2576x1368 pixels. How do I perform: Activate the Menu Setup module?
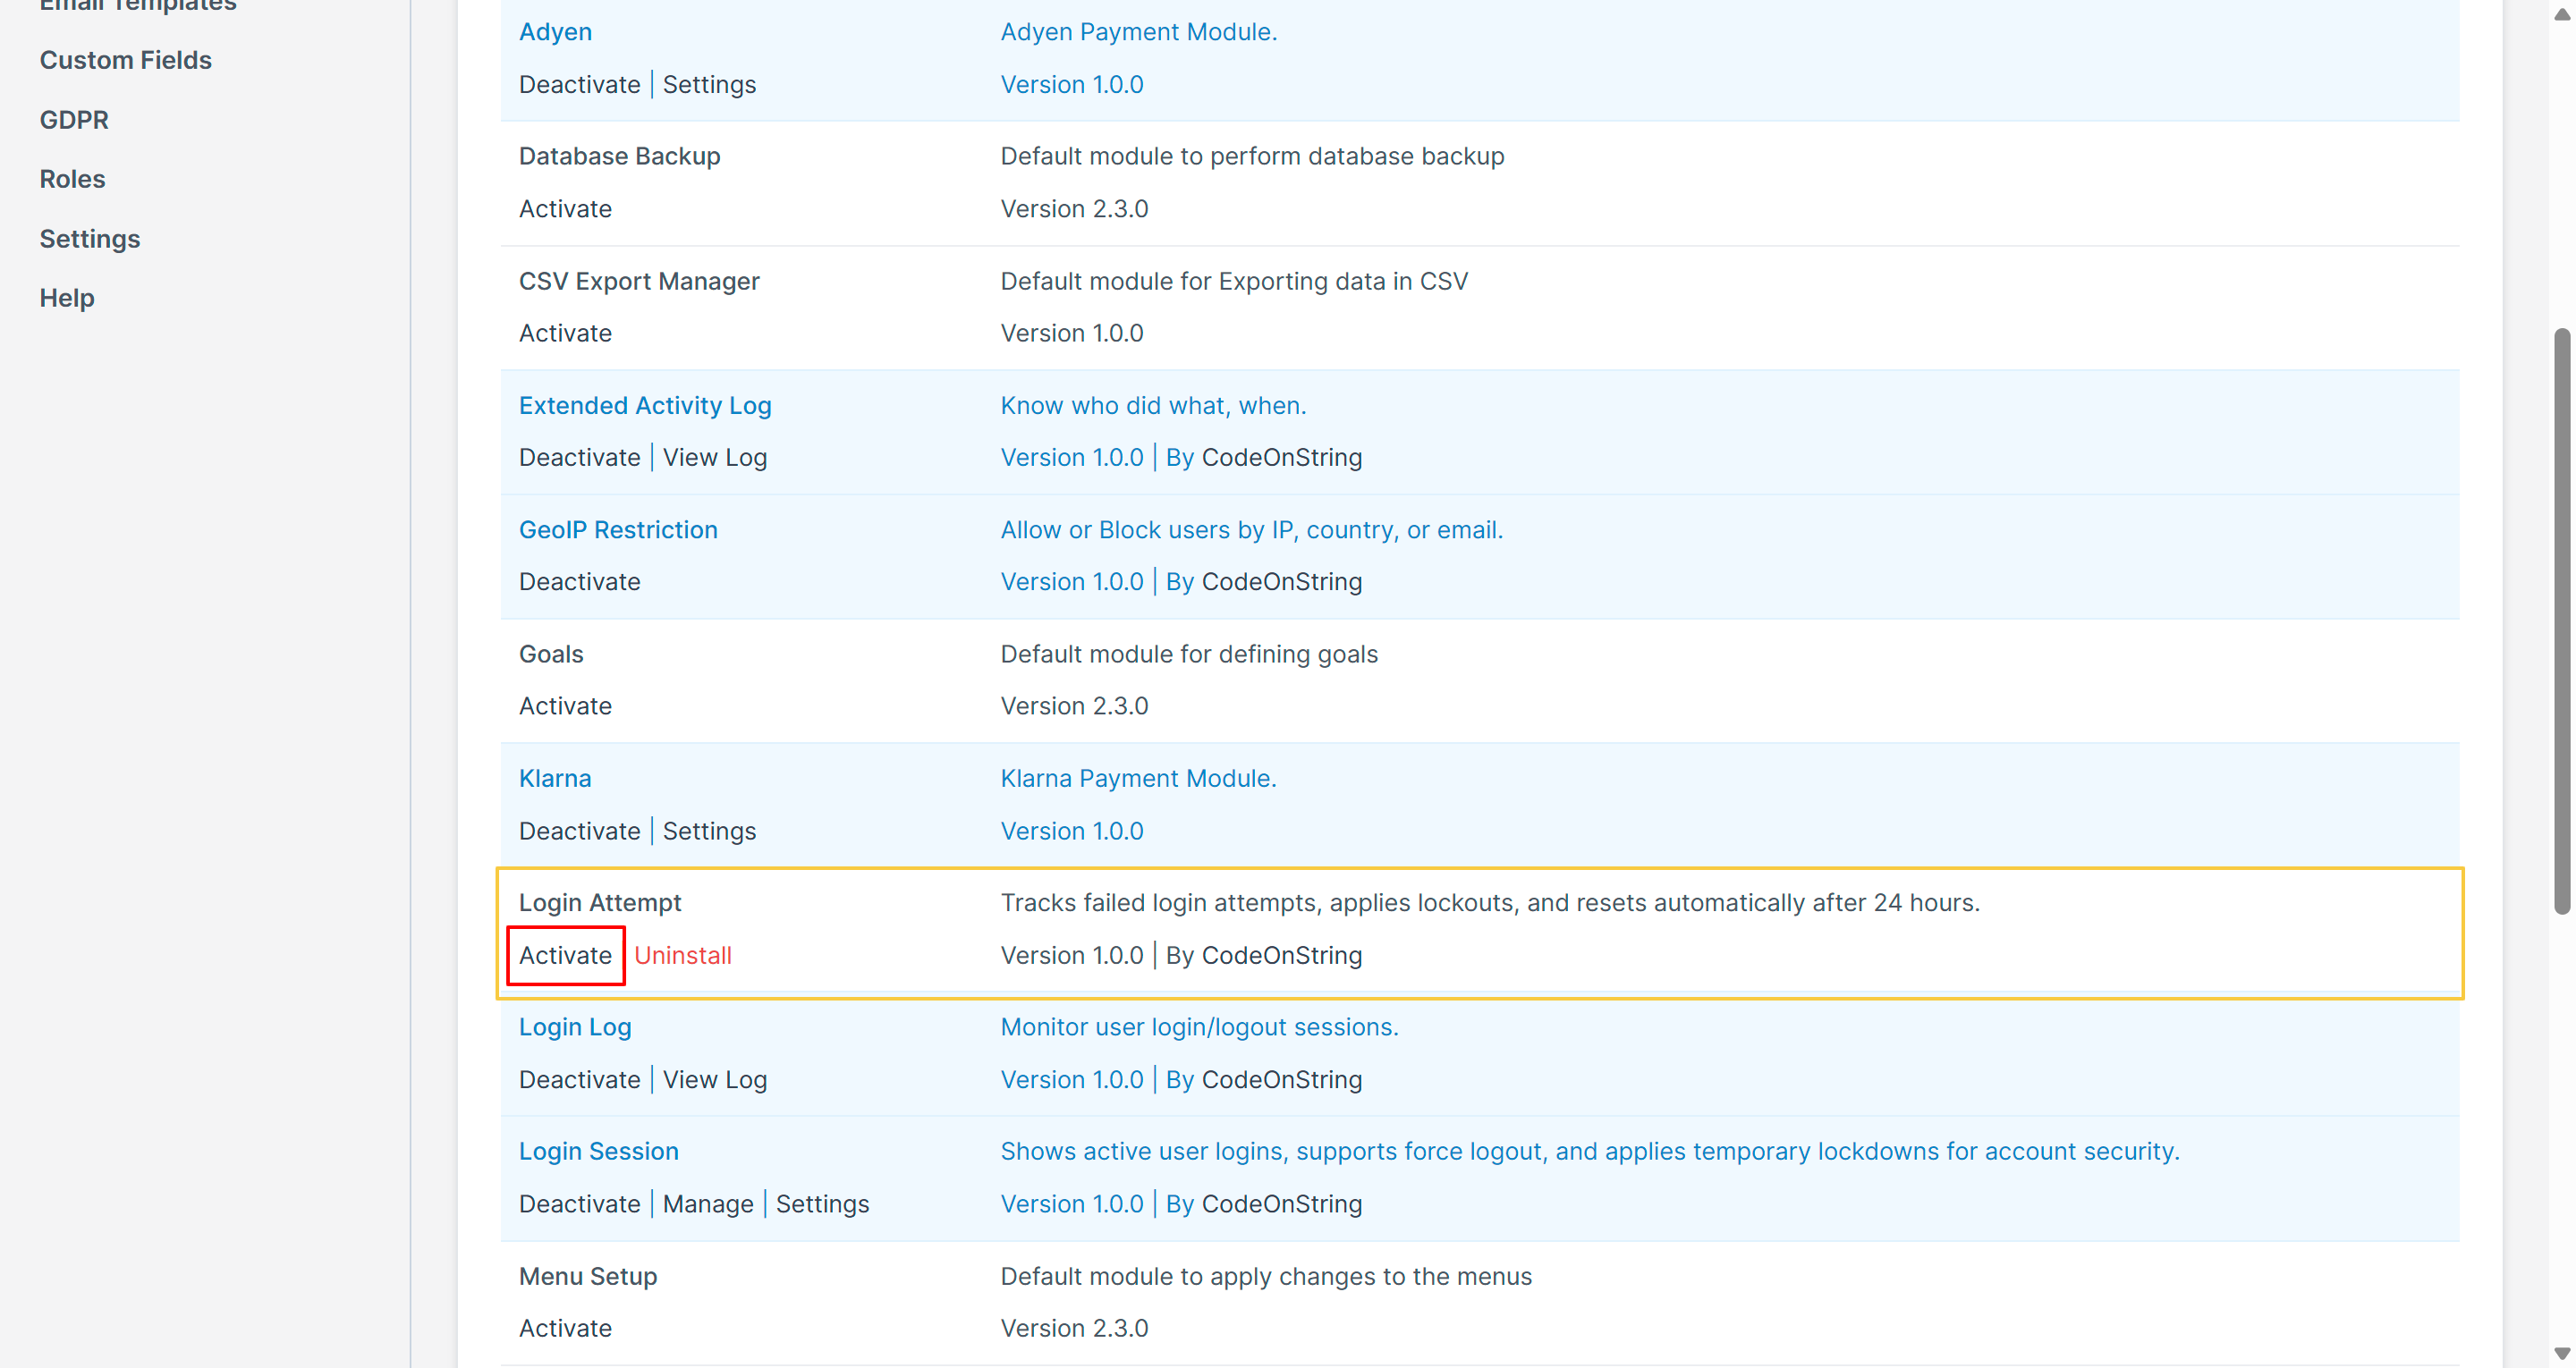565,1328
